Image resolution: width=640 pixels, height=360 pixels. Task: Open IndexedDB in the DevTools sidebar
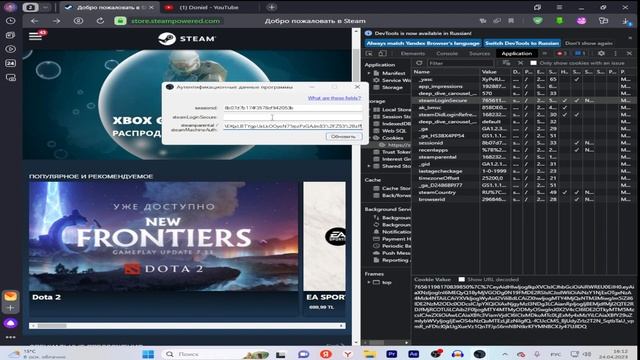pyautogui.click(x=392, y=124)
